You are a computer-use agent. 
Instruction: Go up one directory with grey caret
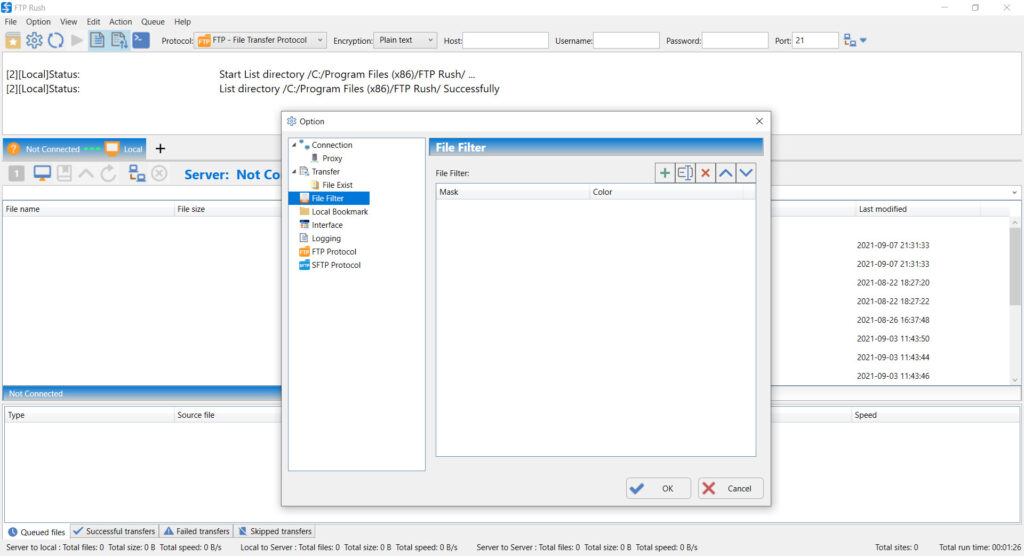86,174
